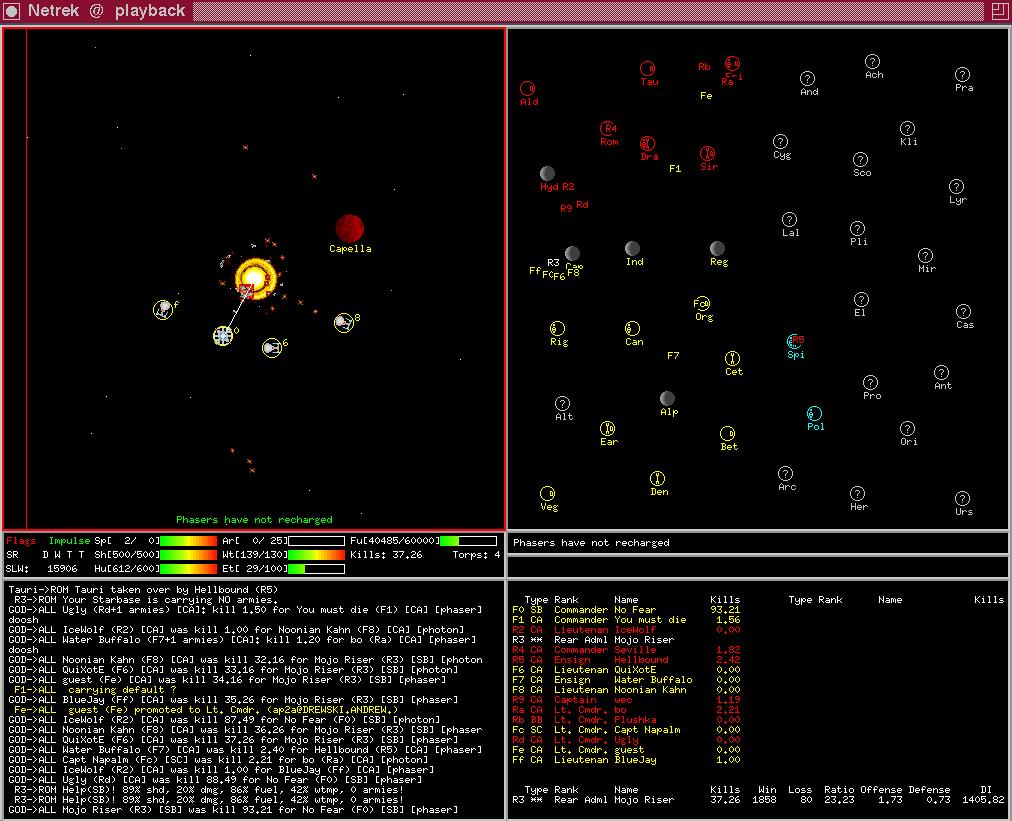This screenshot has width=1012, height=821.
Task: Click the fuel level bar in dashboard
Action: pyautogui.click(x=469, y=540)
